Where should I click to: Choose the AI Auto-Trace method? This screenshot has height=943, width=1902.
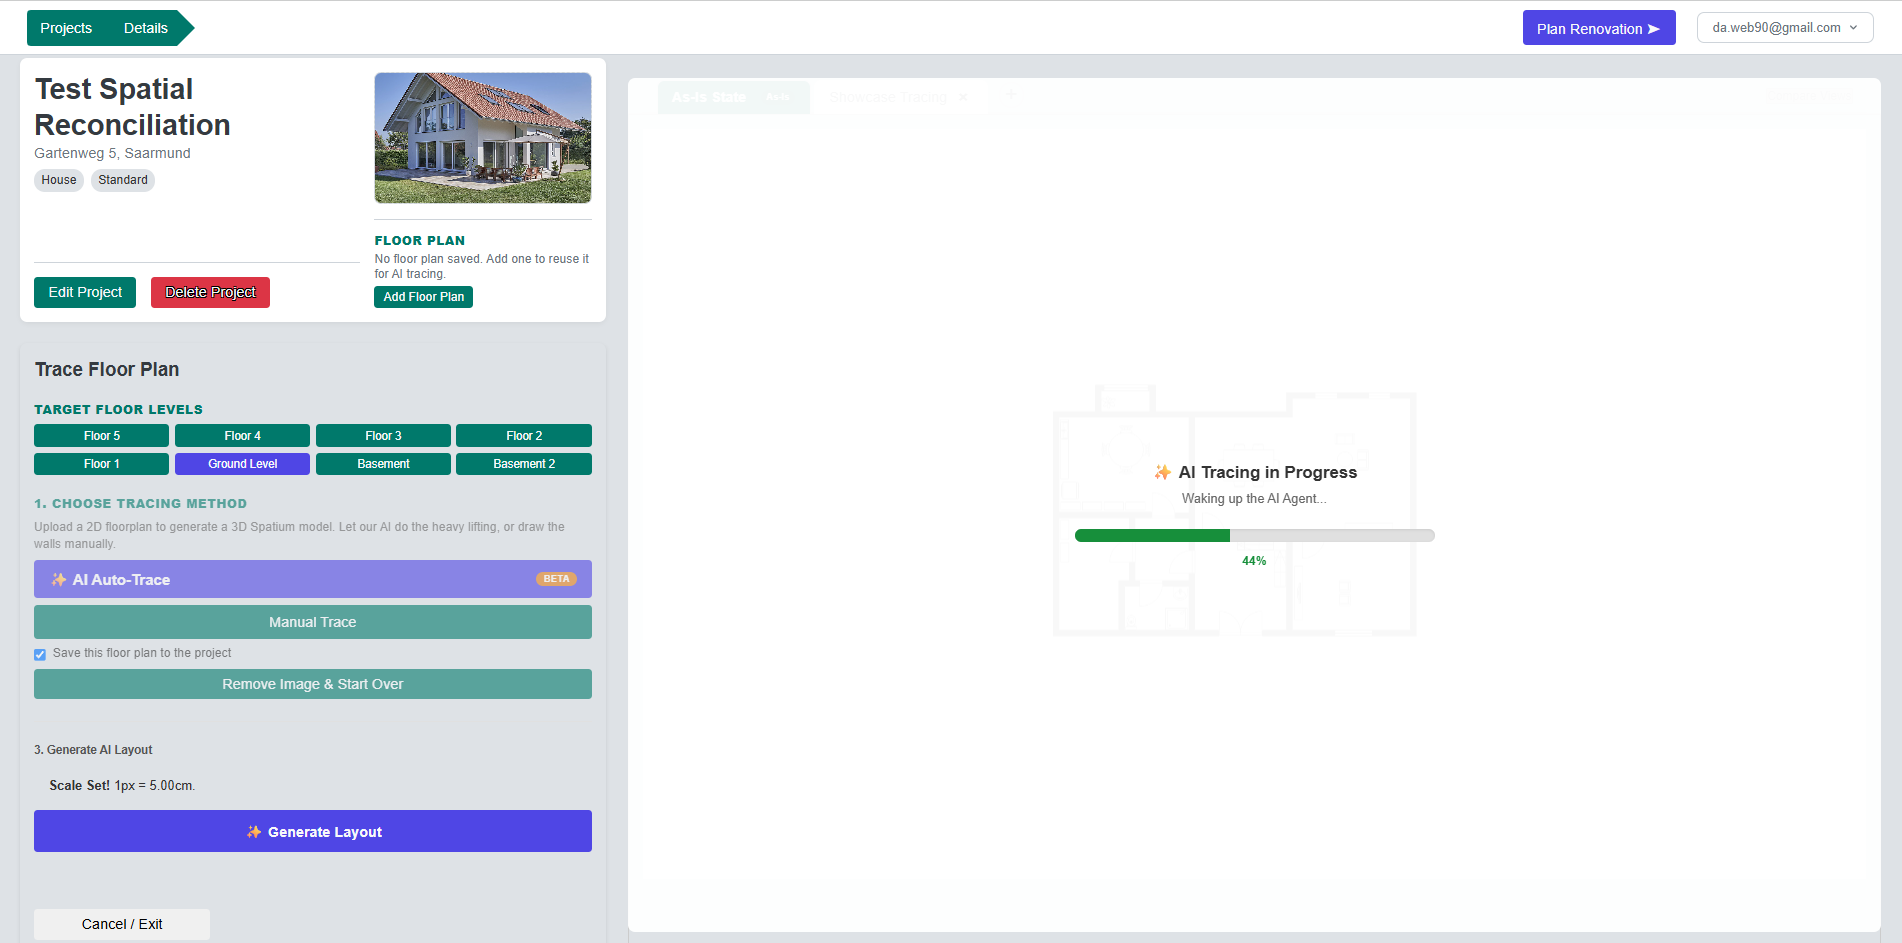(x=313, y=579)
